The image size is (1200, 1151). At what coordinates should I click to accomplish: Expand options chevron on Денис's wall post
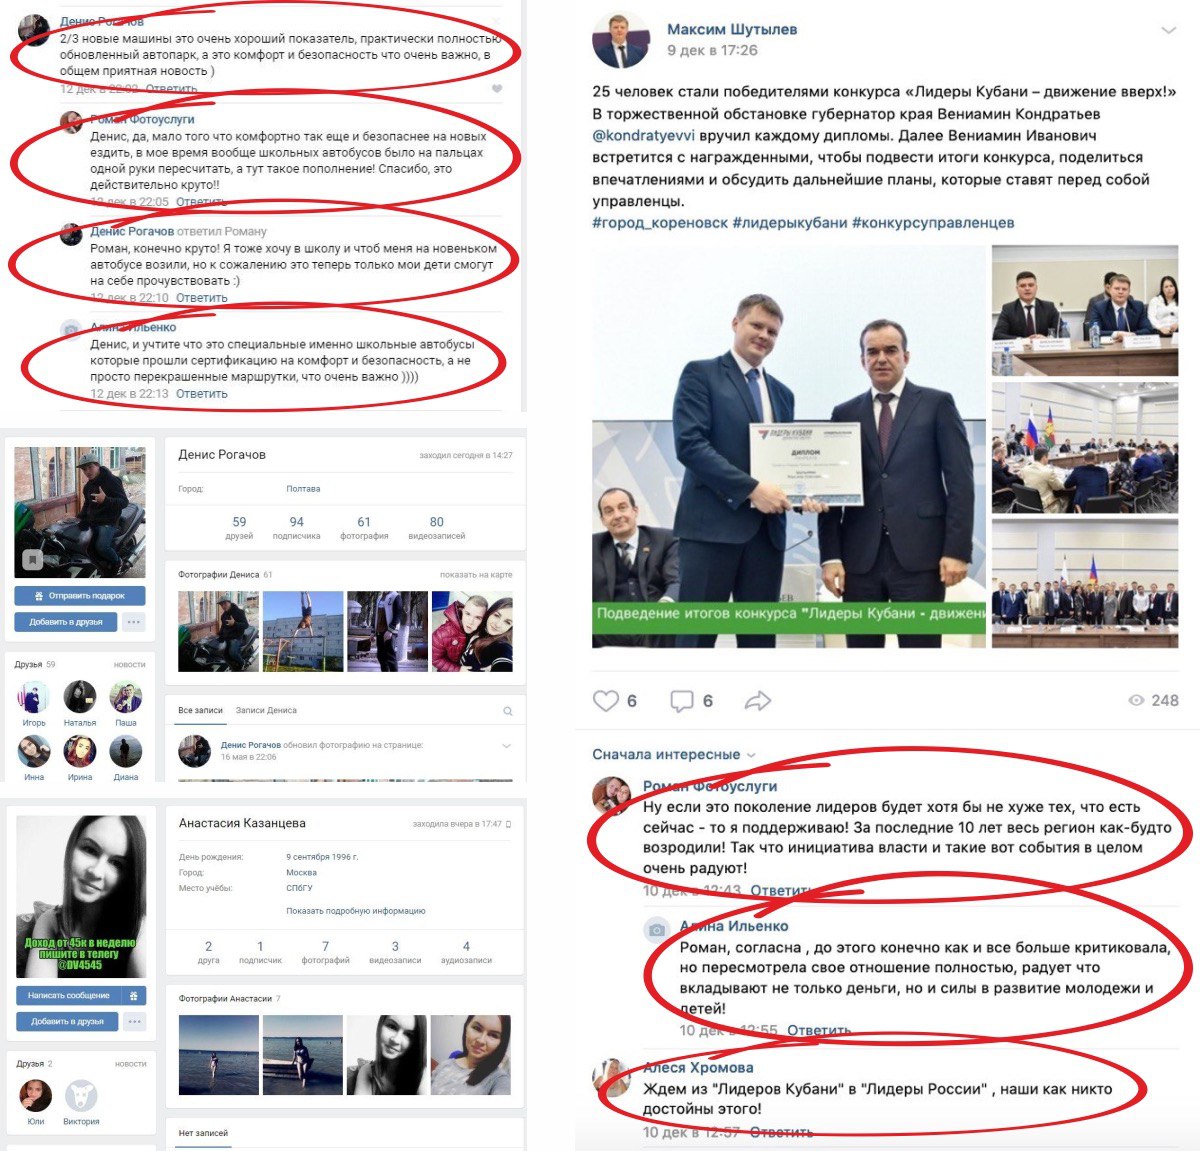click(506, 746)
